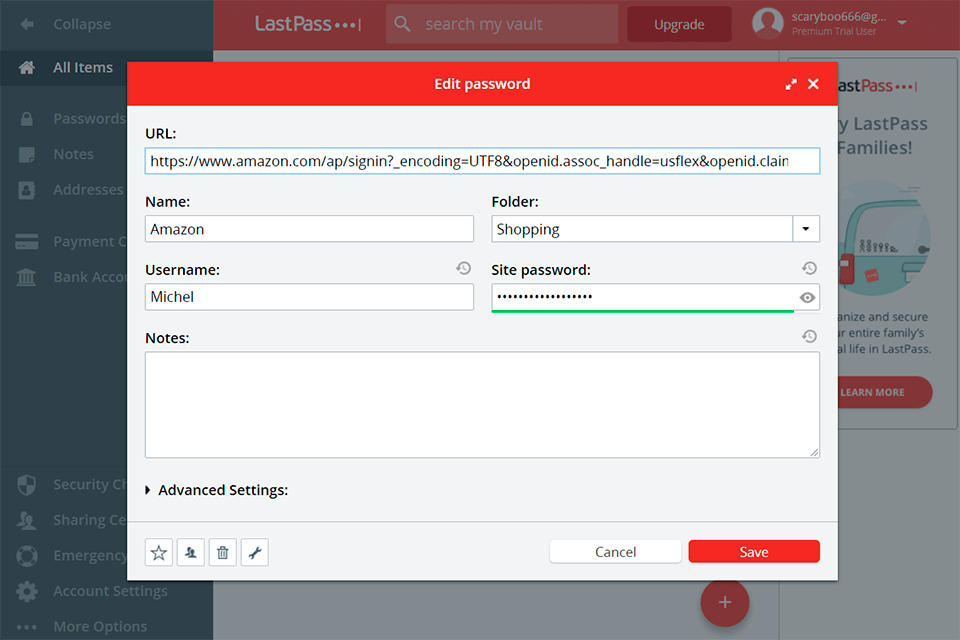This screenshot has width=960, height=640.
Task: Click the Upgrade button
Action: pos(679,24)
